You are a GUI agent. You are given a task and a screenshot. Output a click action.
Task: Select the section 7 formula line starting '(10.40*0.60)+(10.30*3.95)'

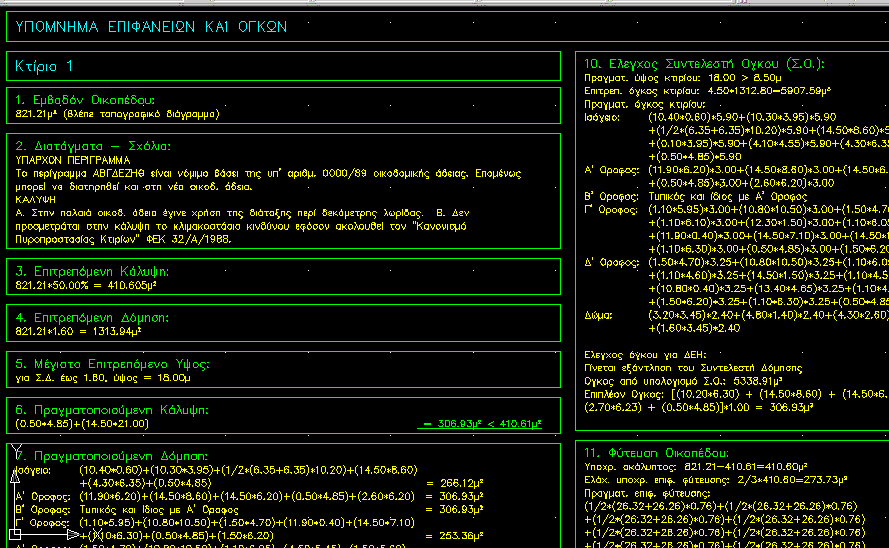[x=248, y=470]
